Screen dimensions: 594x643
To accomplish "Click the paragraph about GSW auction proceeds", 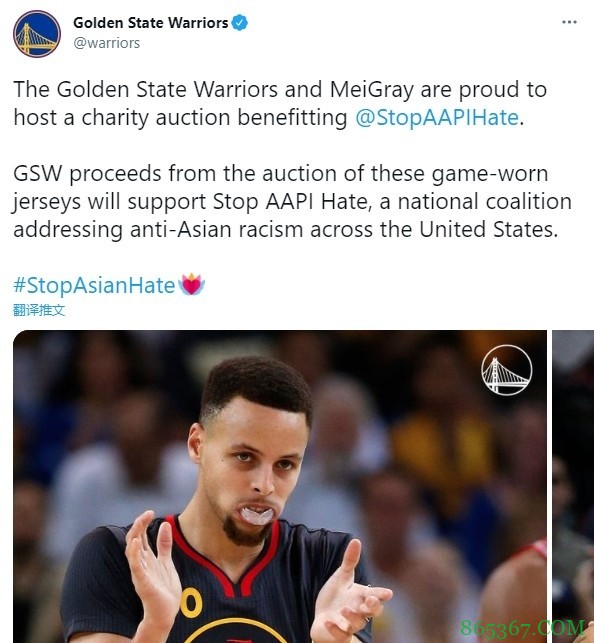I will pos(292,201).
